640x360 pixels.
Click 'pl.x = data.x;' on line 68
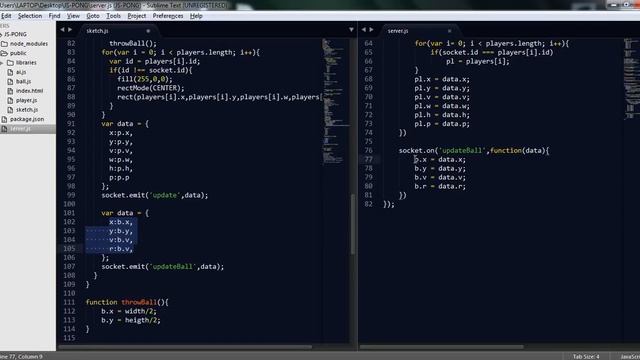click(442, 79)
